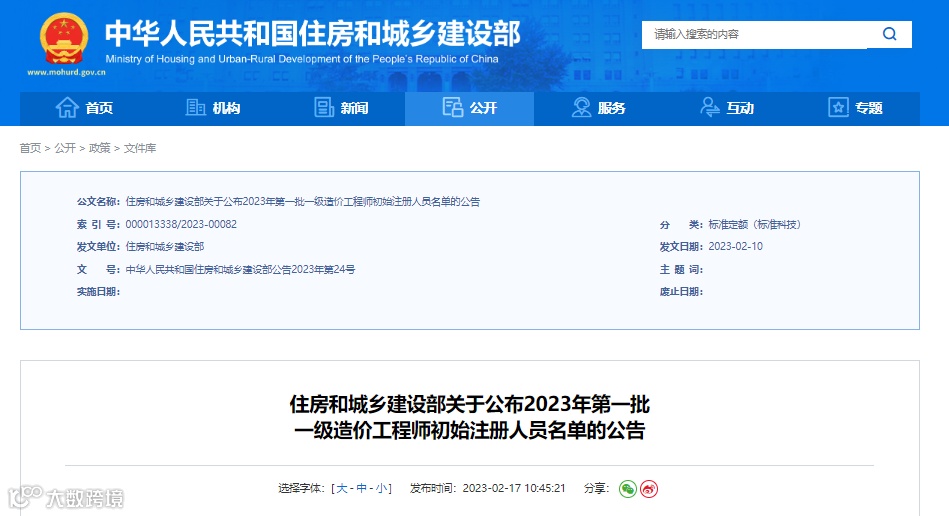Select publish time 2023-02-17 10:45:21
Screen dimensions: 949x516
pyautogui.click(x=514, y=488)
